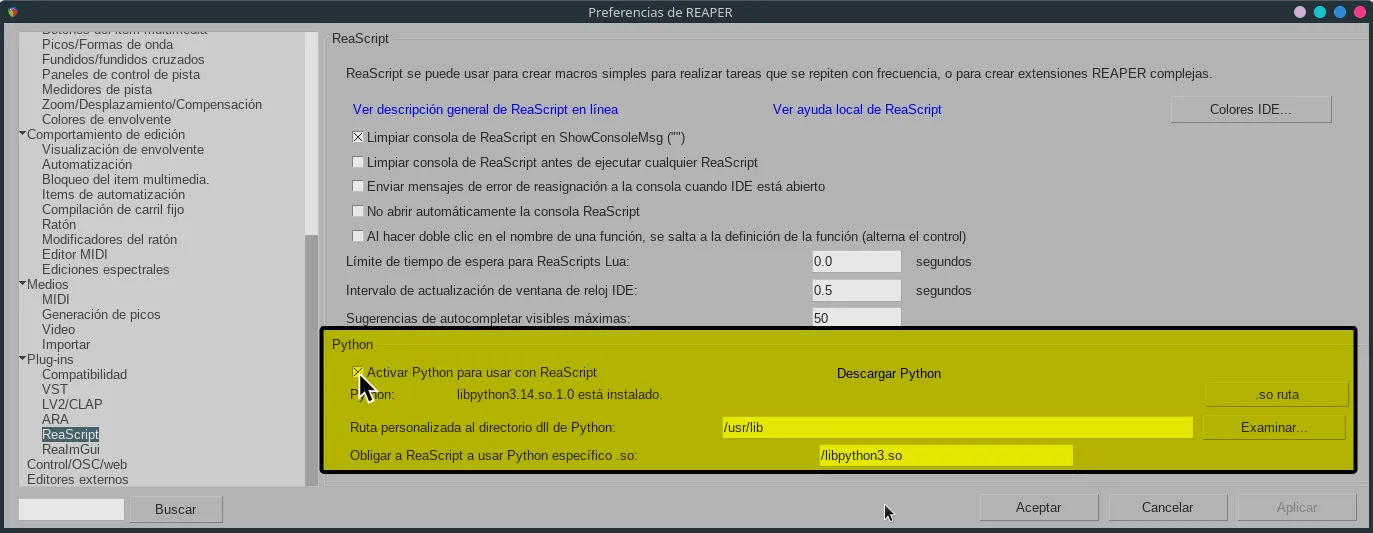Image resolution: width=1373 pixels, height=533 pixels.
Task: Select Generación de picos tree item
Action: pos(101,315)
